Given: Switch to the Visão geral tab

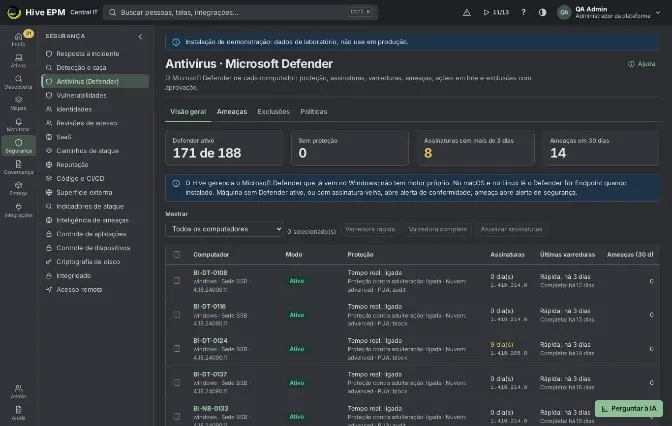Looking at the screenshot, I should tap(188, 111).
